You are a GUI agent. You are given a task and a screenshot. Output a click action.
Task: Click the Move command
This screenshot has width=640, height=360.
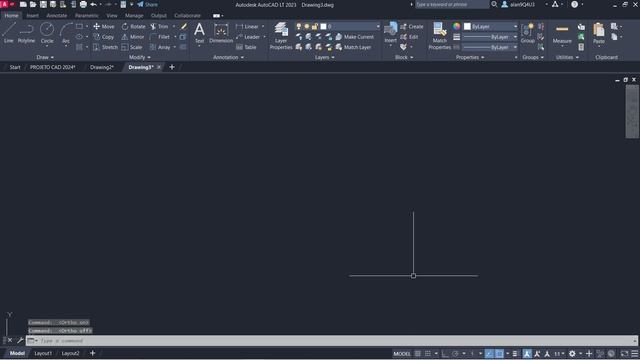104,27
